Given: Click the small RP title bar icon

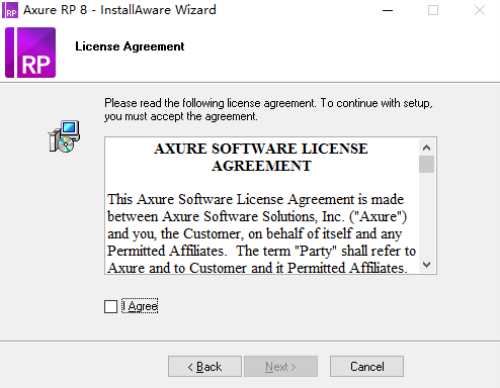Looking at the screenshot, I should pyautogui.click(x=10, y=10).
